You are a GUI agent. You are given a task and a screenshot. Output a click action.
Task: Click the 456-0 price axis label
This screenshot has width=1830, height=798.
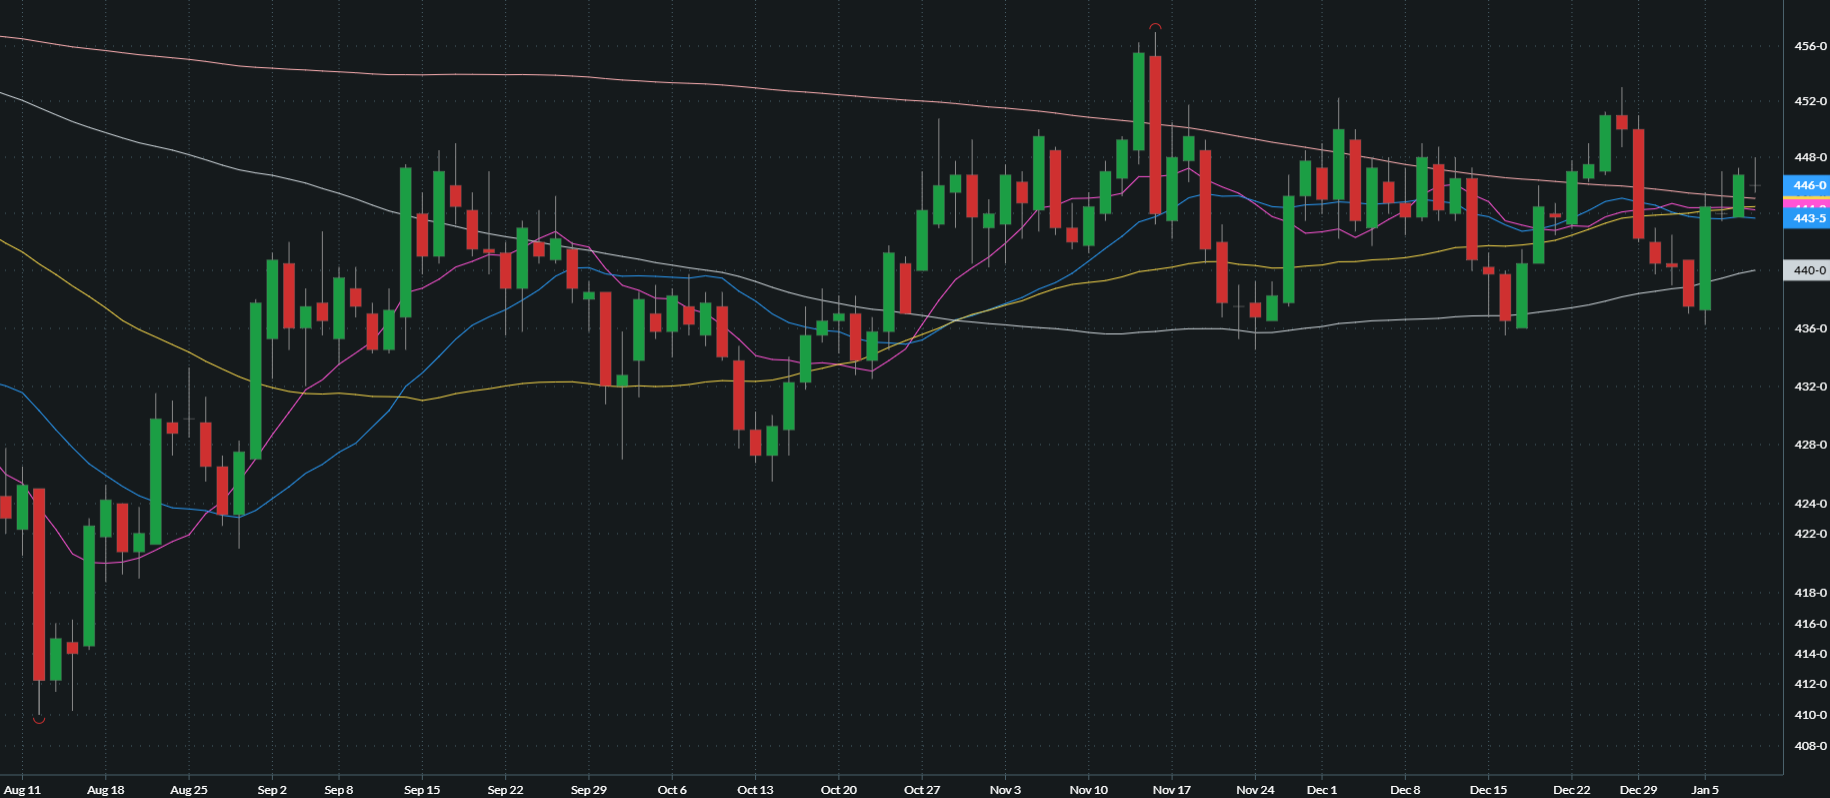[x=1810, y=46]
